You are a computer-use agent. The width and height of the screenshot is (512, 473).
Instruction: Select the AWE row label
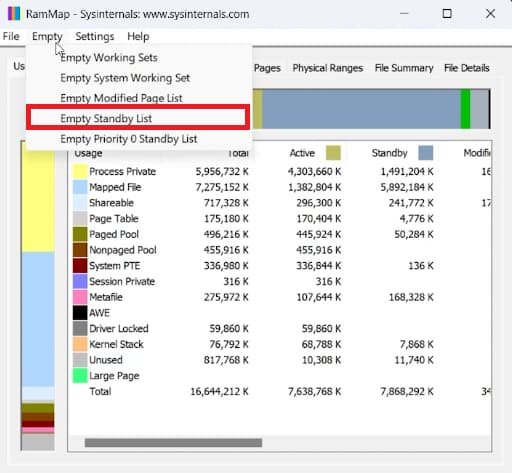pos(99,313)
